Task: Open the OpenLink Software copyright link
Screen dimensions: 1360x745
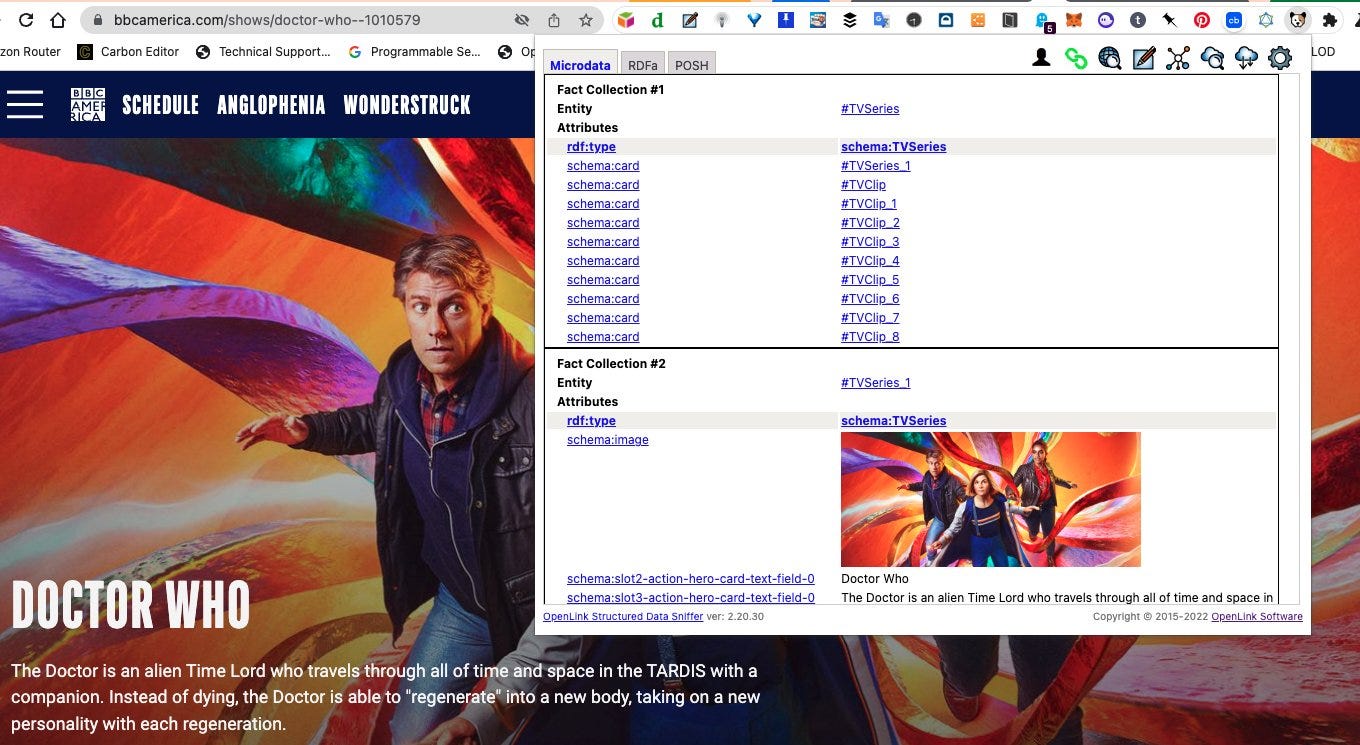Action: 1256,617
